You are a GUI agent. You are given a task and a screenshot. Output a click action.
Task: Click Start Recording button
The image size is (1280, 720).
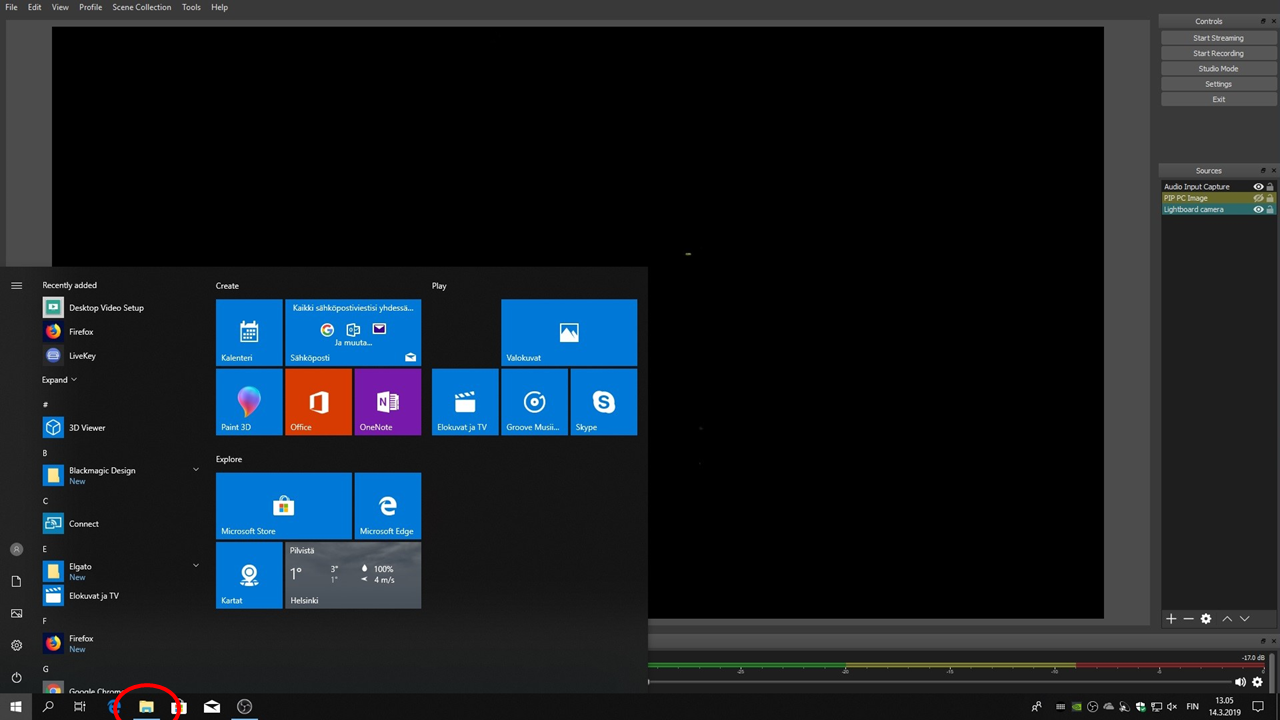(1218, 54)
